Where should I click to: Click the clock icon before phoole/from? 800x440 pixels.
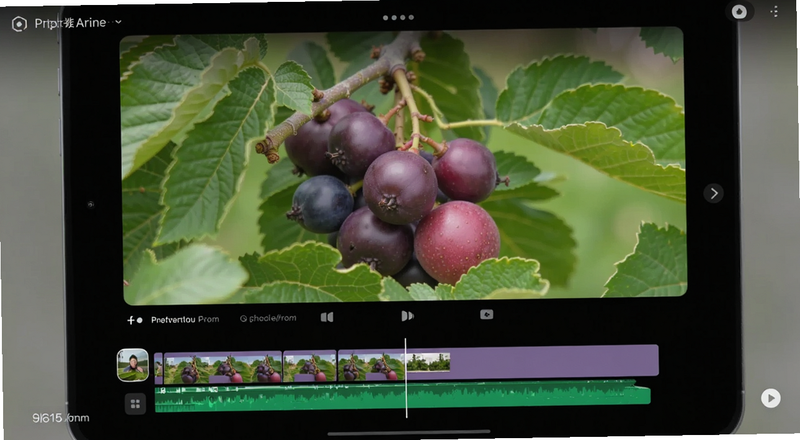point(243,319)
